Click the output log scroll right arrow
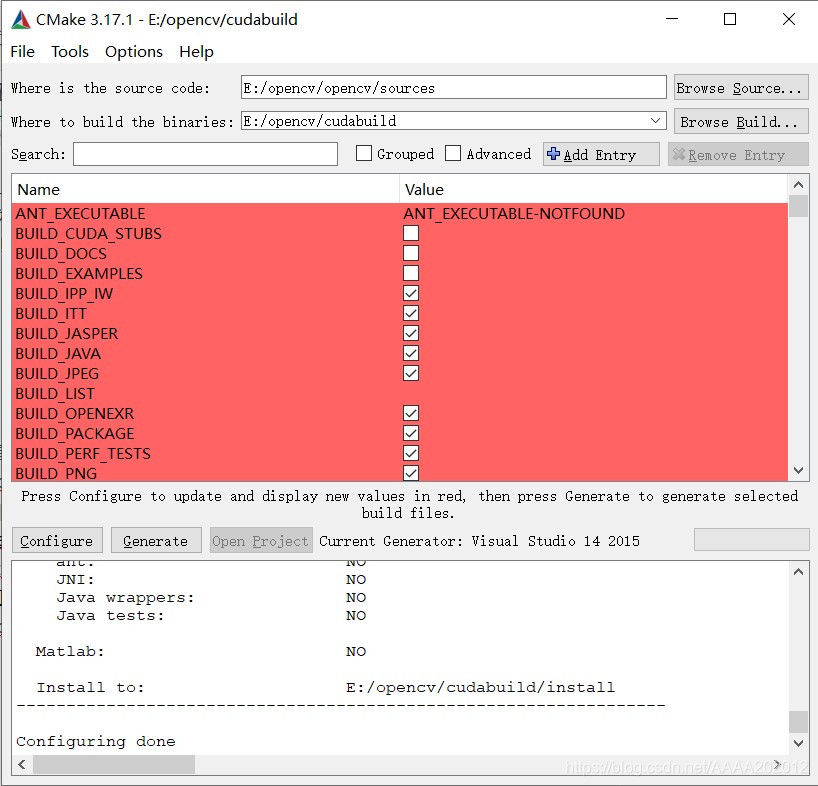The height and width of the screenshot is (786, 818). (778, 765)
